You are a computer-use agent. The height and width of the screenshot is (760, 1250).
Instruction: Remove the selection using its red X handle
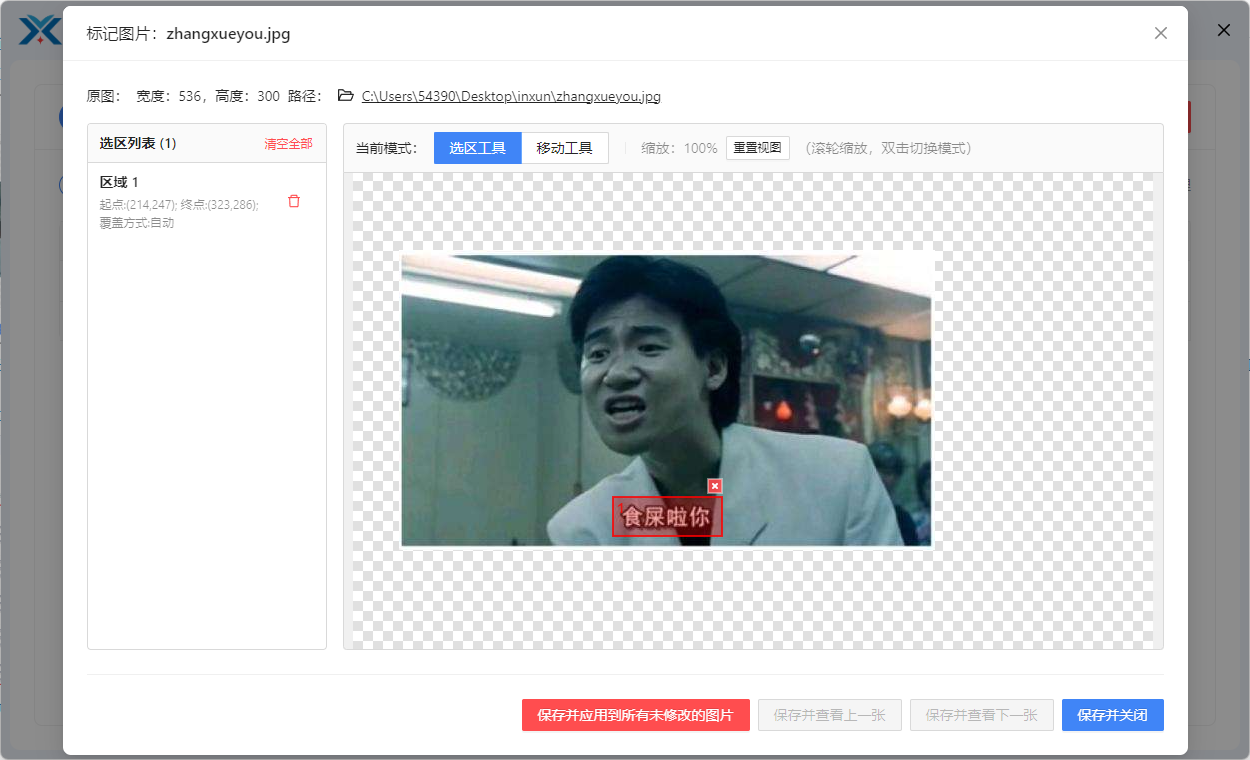click(x=714, y=486)
